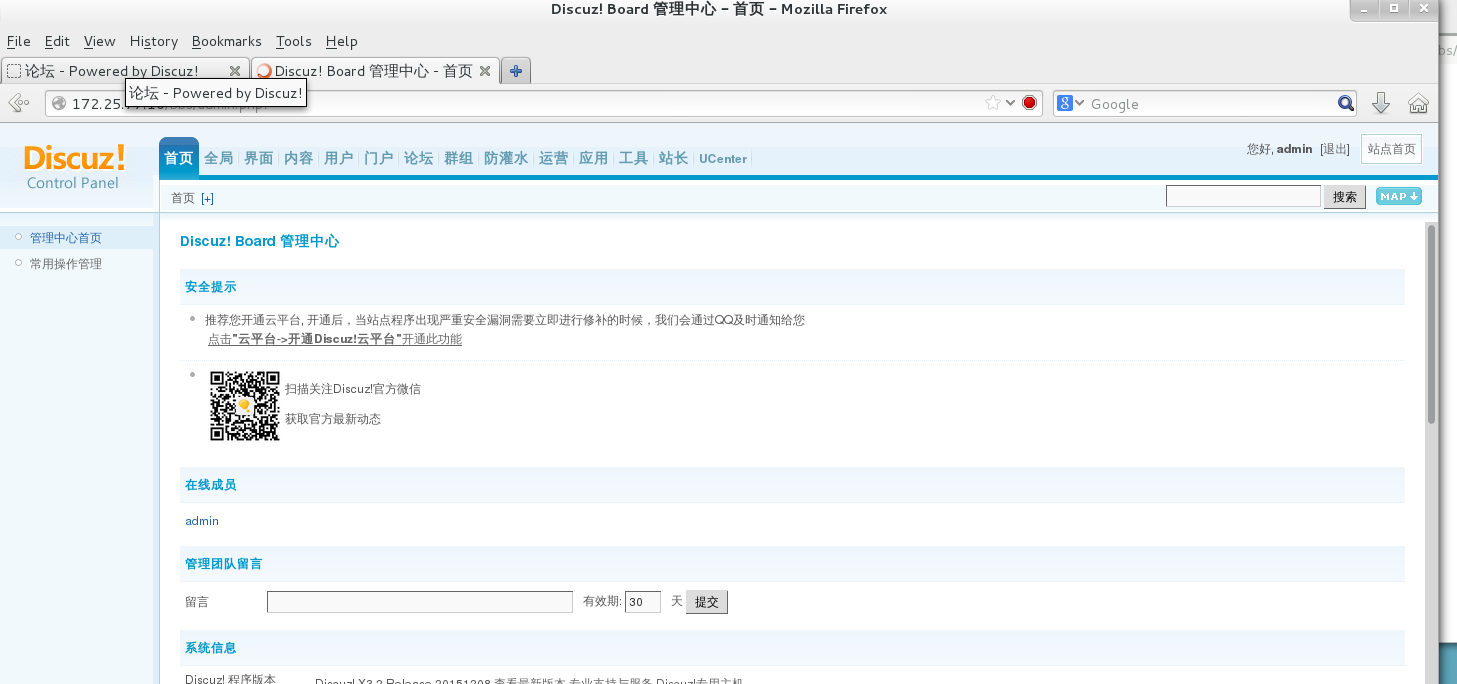The image size is (1457, 684).
Task: Click the bookmark star icon in URL bar
Action: [992, 103]
